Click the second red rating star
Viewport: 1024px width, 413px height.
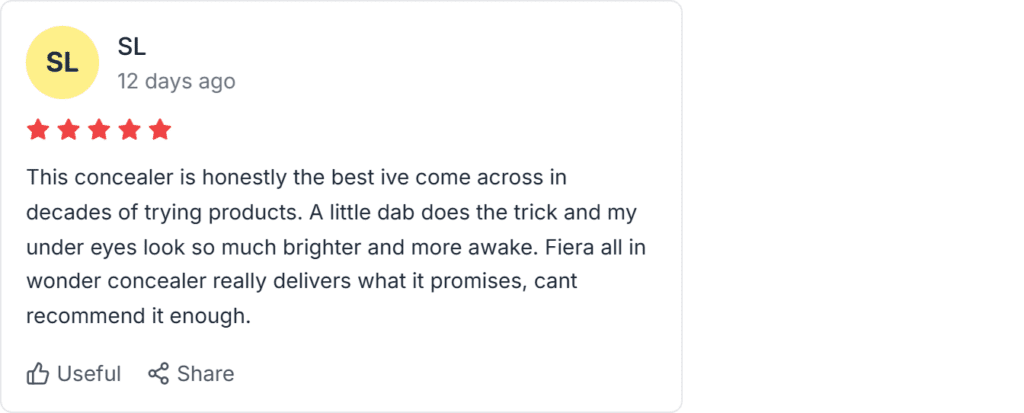coord(69,130)
